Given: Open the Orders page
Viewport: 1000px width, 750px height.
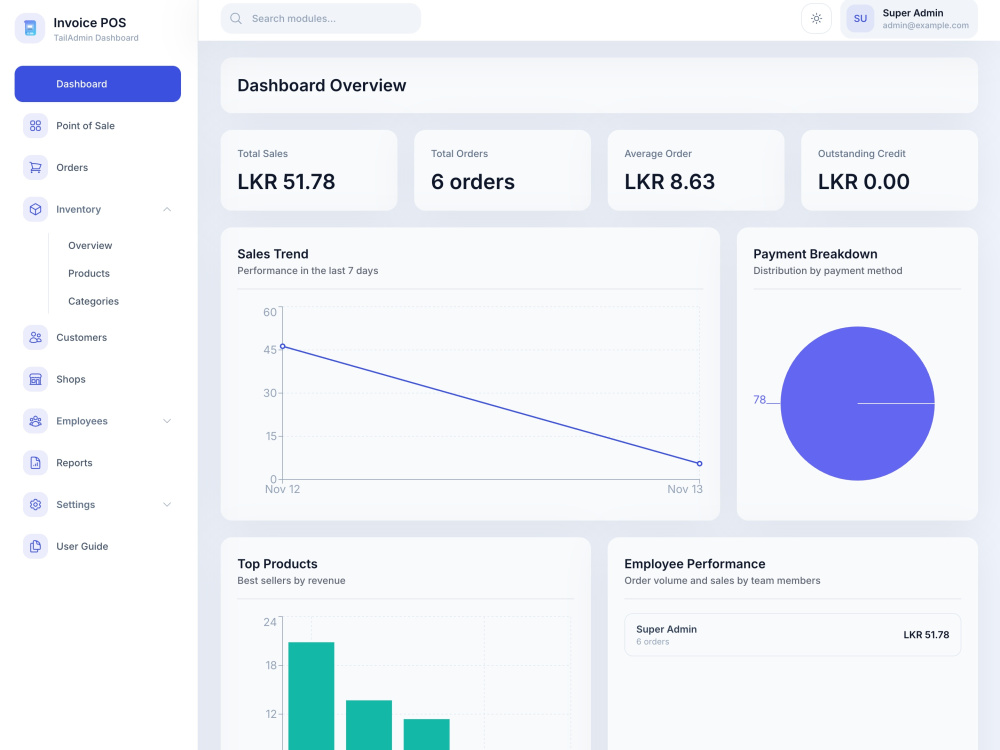Looking at the screenshot, I should click(98, 168).
